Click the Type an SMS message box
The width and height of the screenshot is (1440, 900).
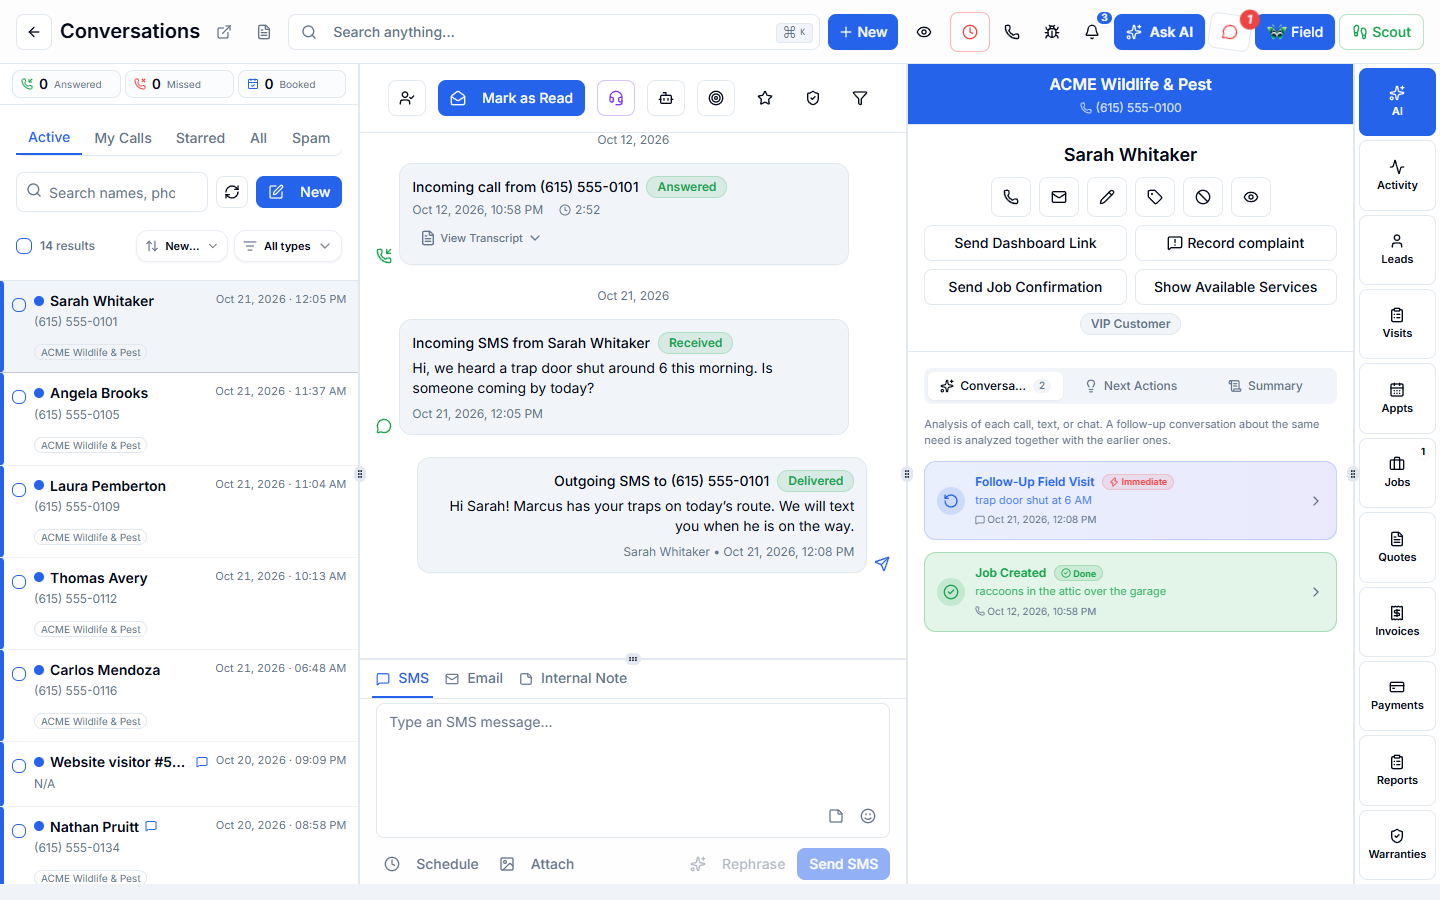(633, 770)
